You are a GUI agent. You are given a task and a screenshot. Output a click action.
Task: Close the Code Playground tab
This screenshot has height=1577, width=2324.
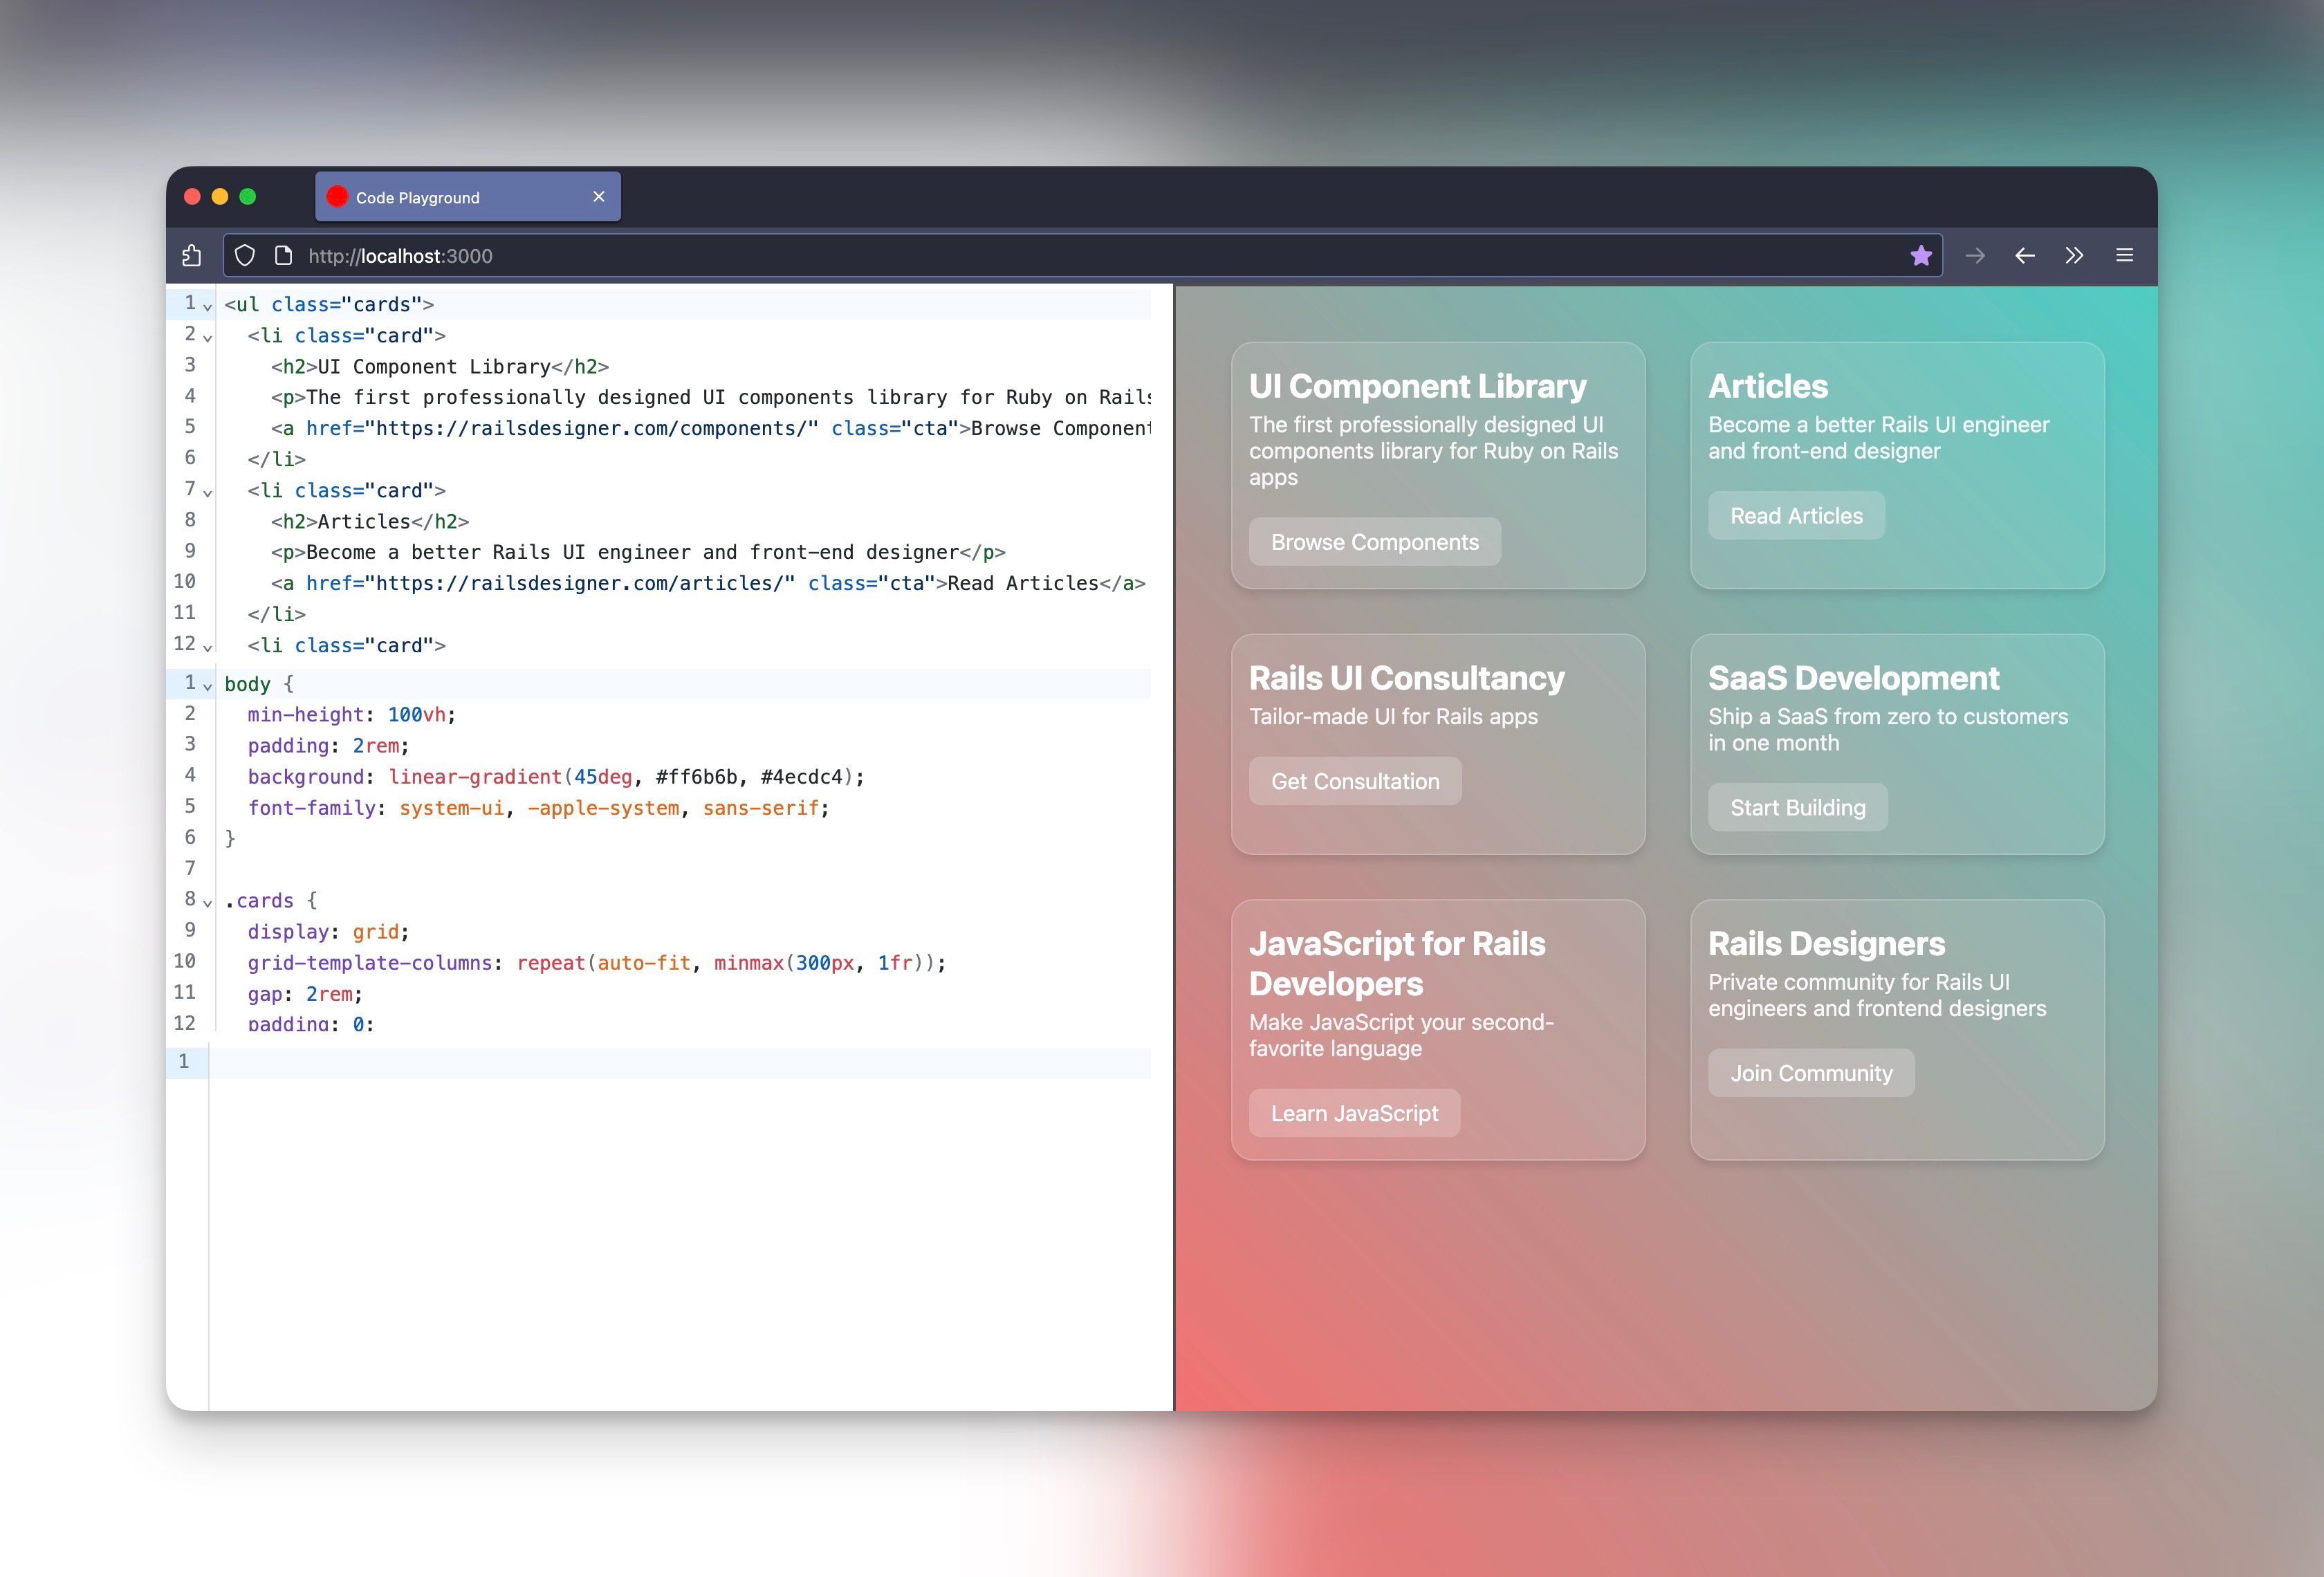(x=599, y=197)
